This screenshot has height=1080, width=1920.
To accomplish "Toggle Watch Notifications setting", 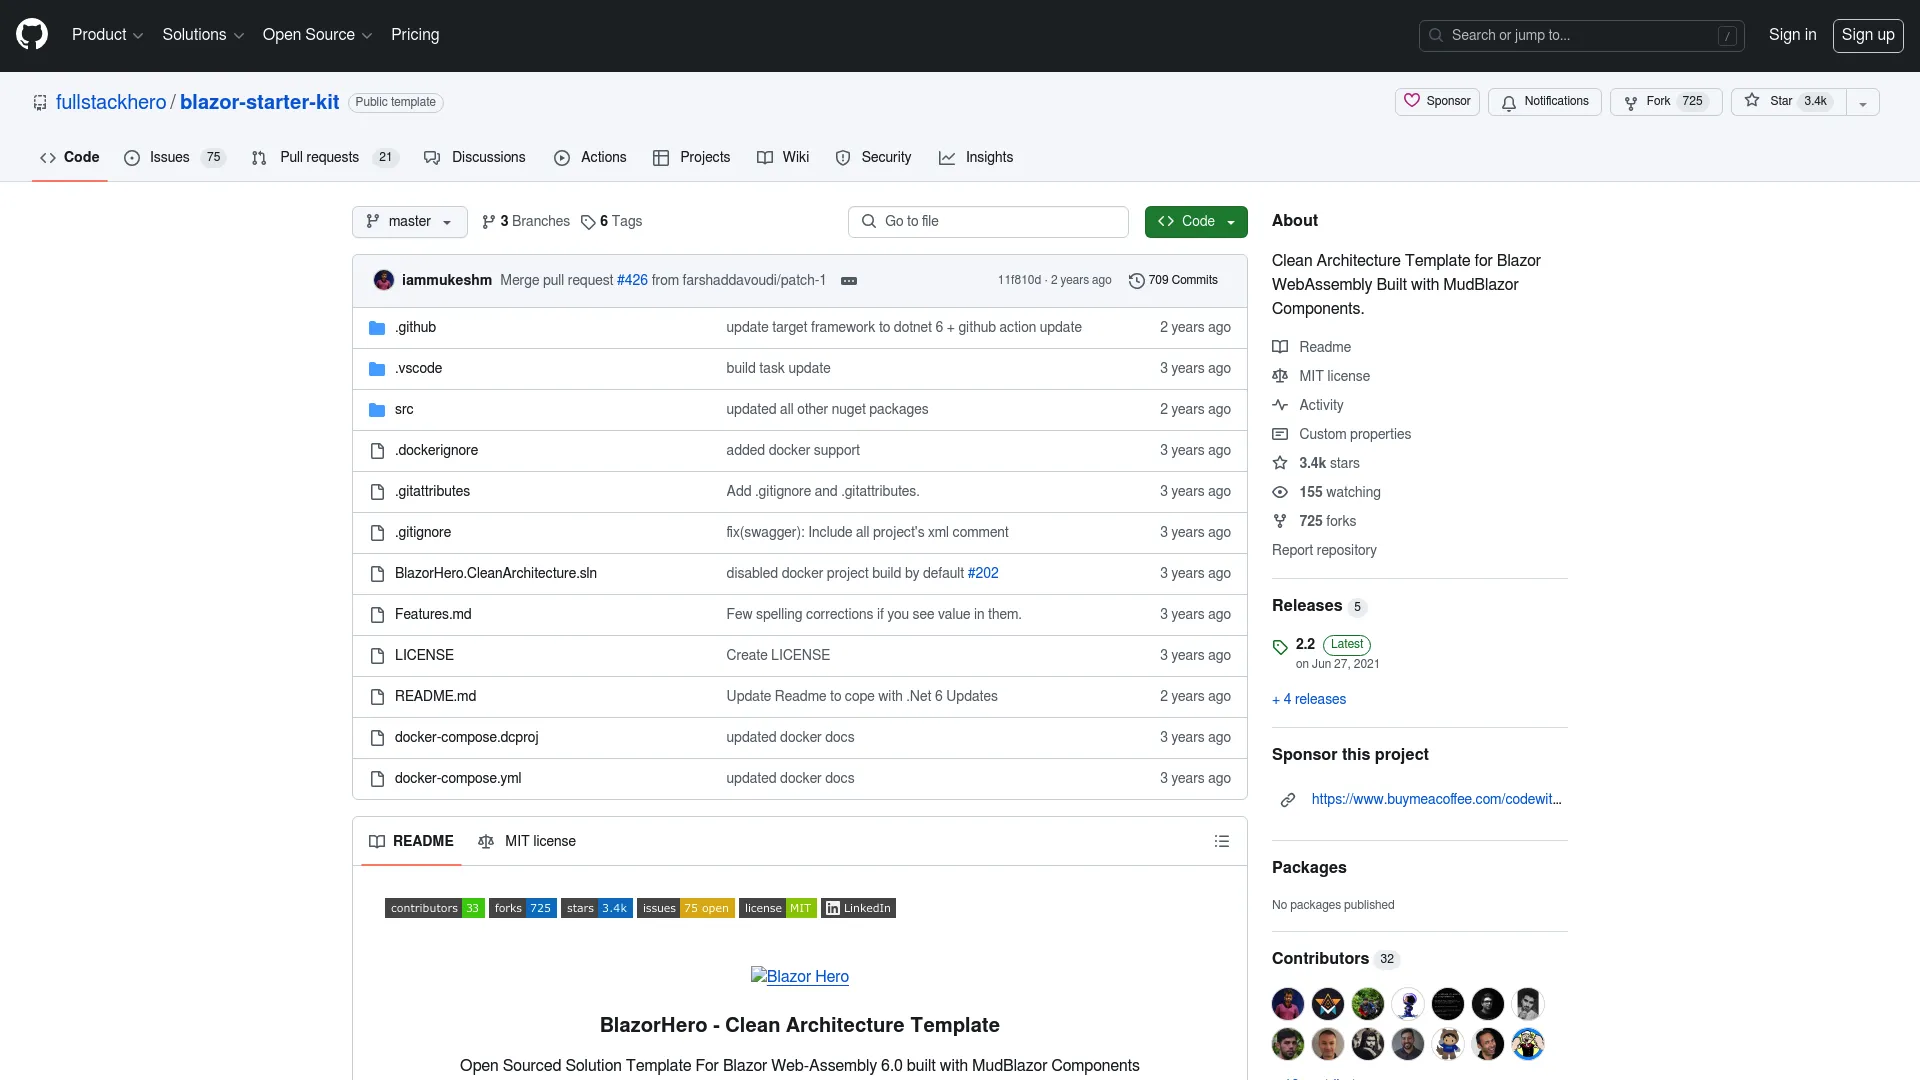I will click(1544, 100).
